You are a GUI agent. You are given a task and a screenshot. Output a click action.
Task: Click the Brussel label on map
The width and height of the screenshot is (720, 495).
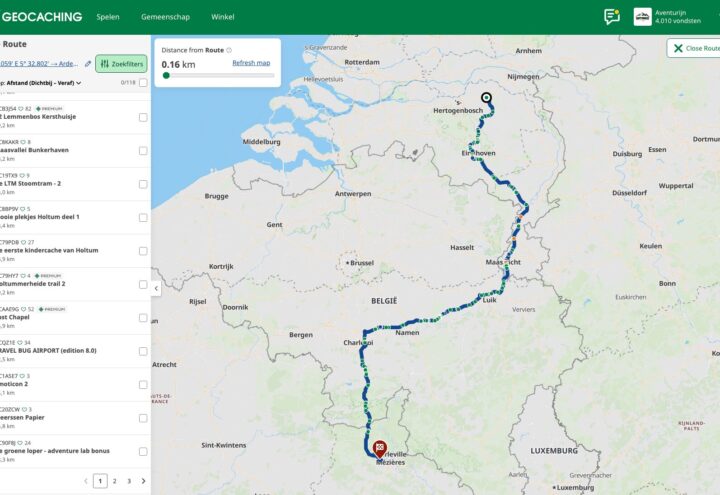tap(361, 263)
